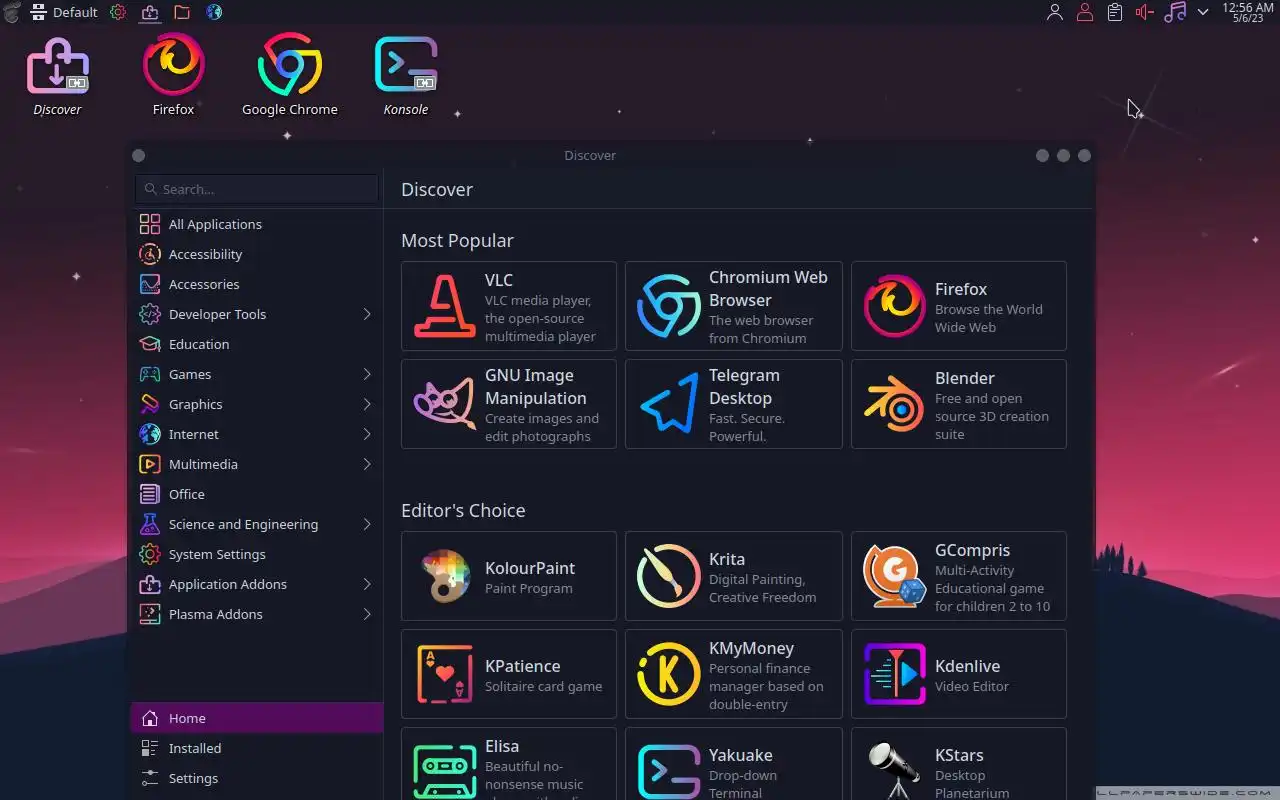Click the Krita brush icon
The image size is (1280, 800).
coord(668,576)
